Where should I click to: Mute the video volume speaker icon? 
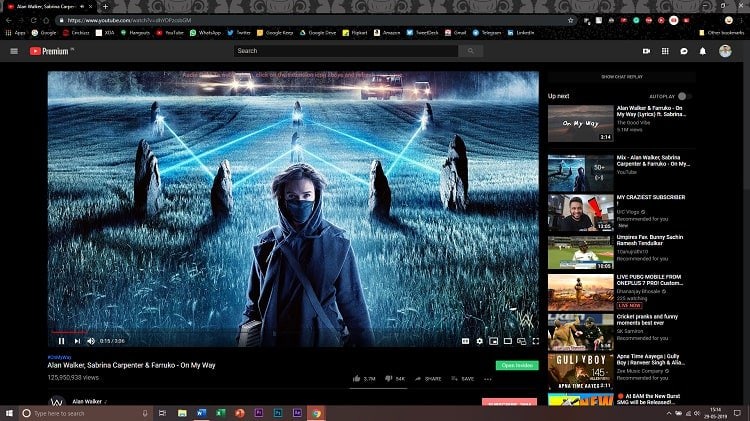click(91, 341)
